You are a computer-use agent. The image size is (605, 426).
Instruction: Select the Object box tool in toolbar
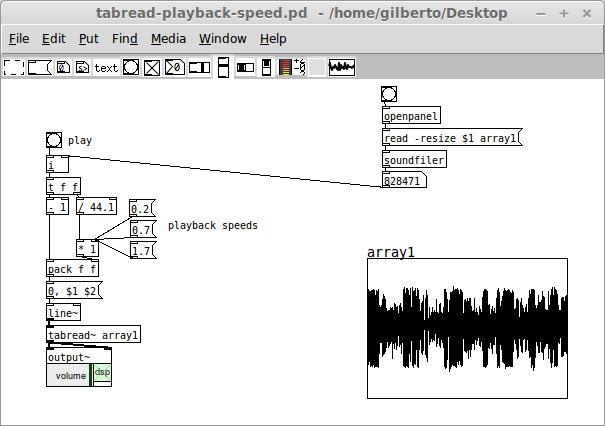point(15,67)
